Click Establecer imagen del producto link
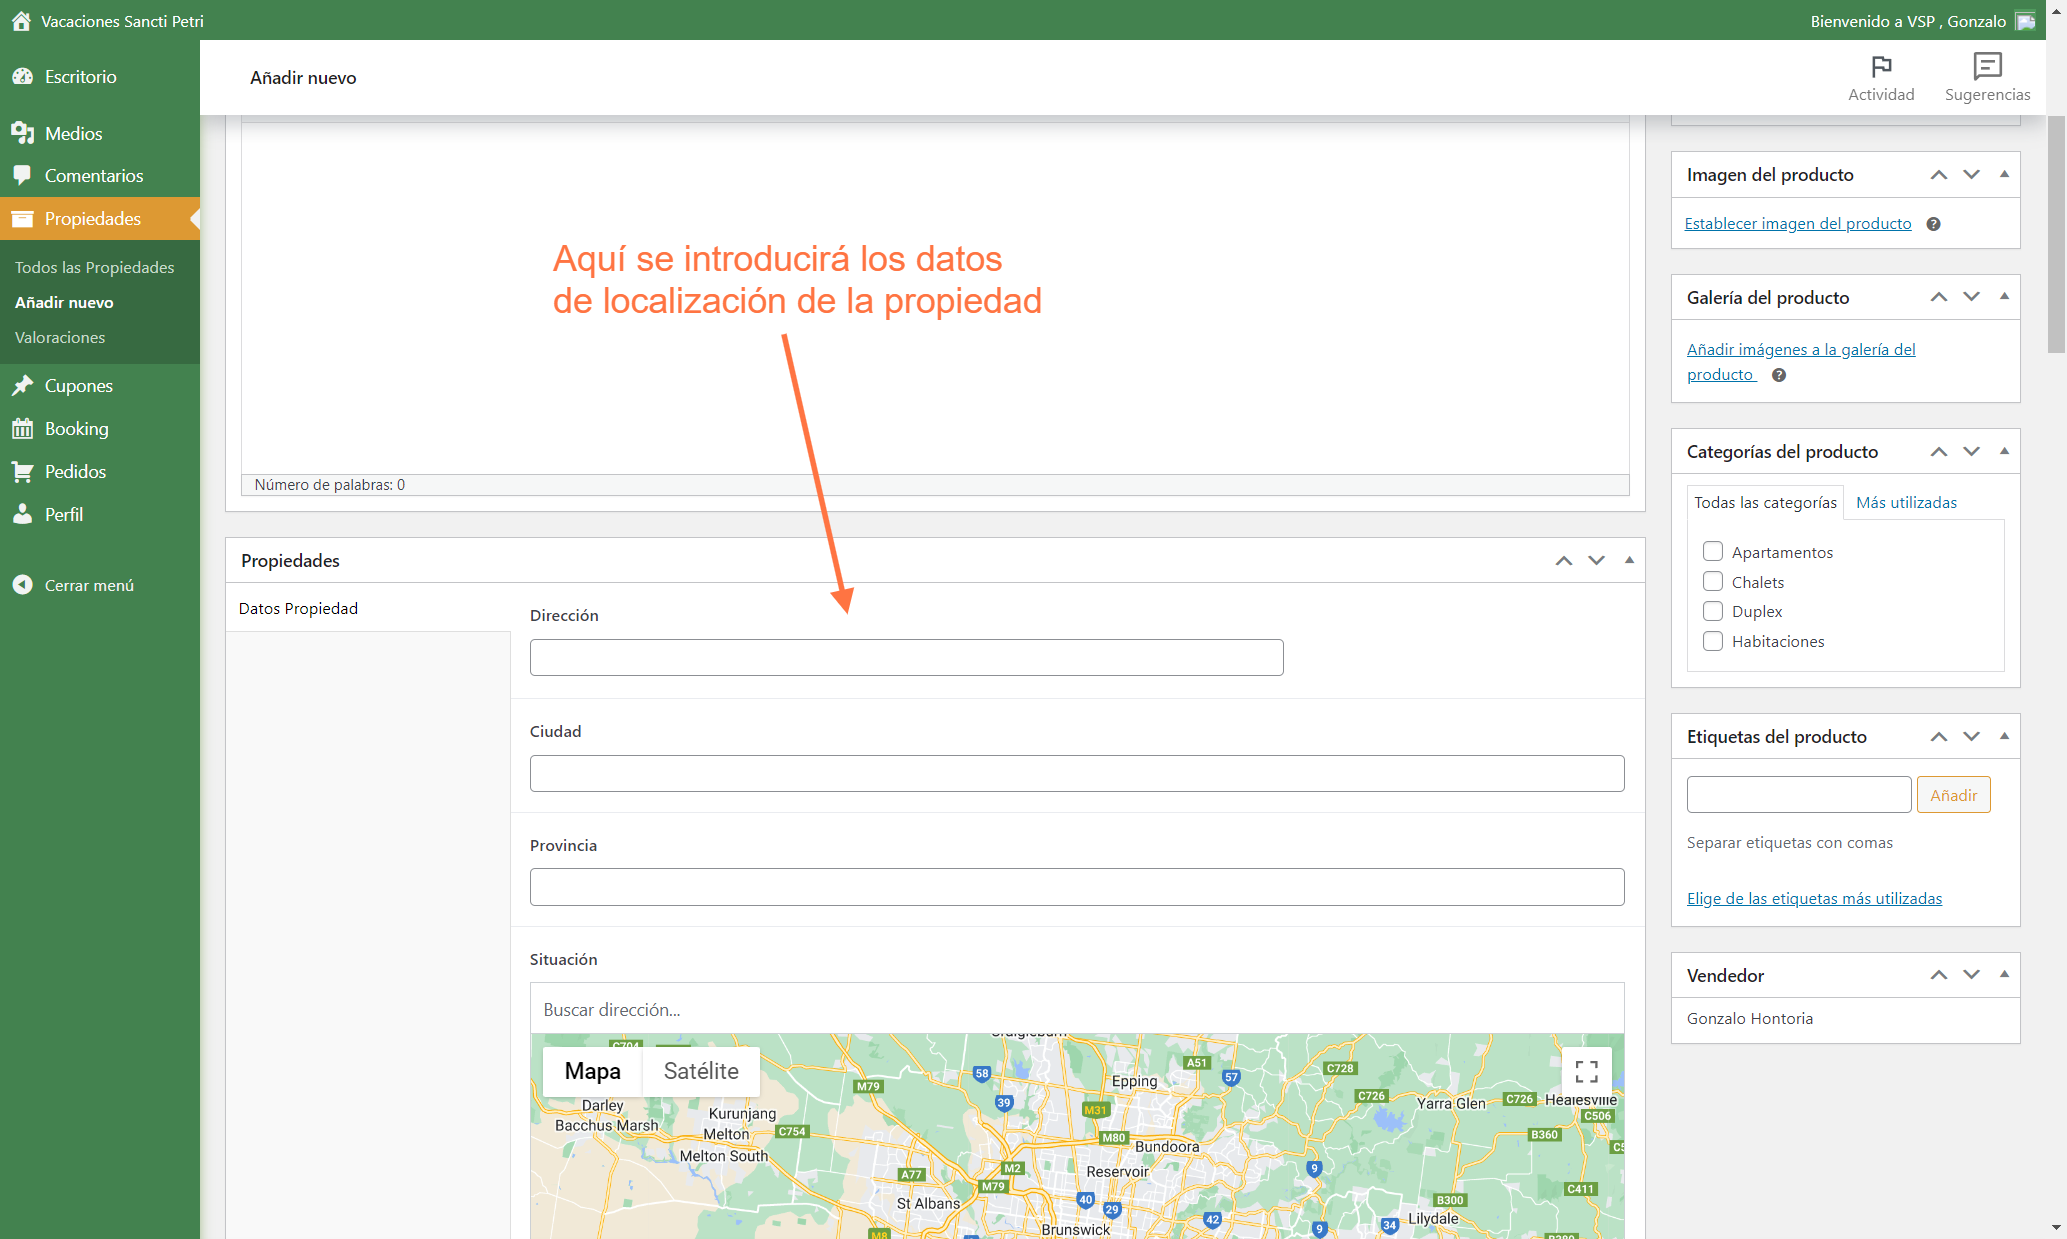Viewport: 2067px width, 1239px height. point(1797,224)
